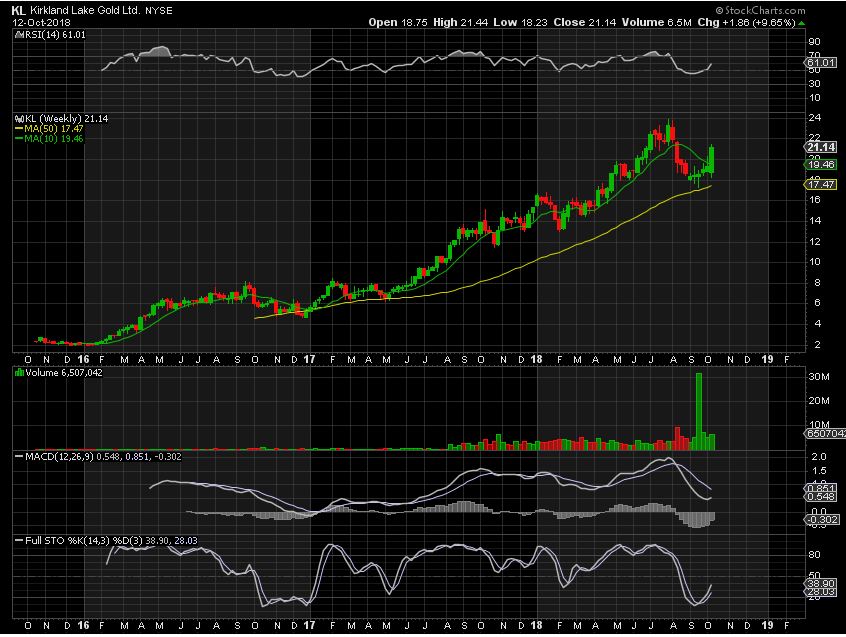Click the Volume 6.5M header value
846x637 pixels.
tap(656, 23)
